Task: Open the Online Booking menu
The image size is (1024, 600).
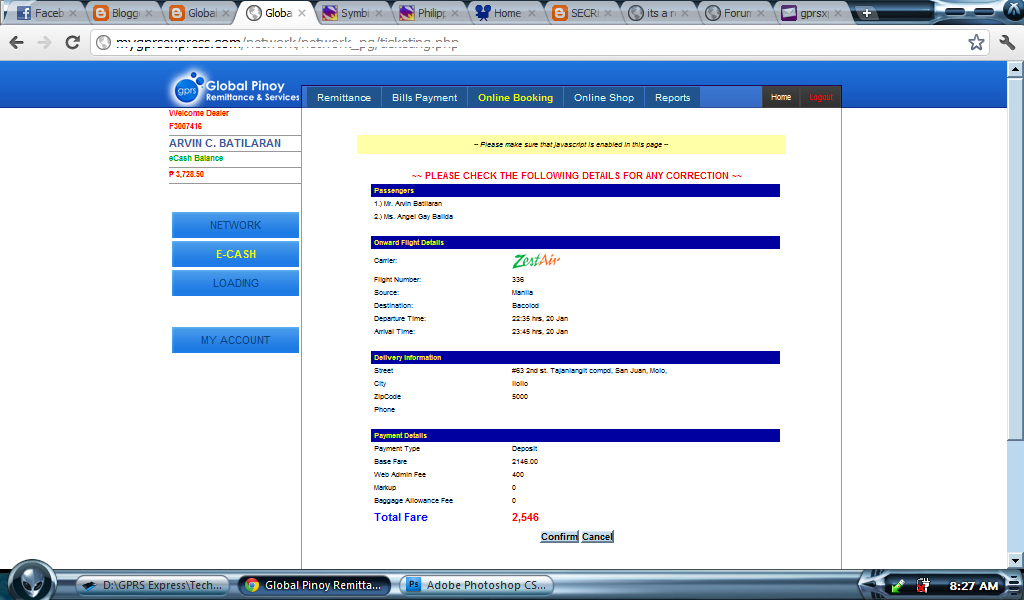Action: [515, 97]
